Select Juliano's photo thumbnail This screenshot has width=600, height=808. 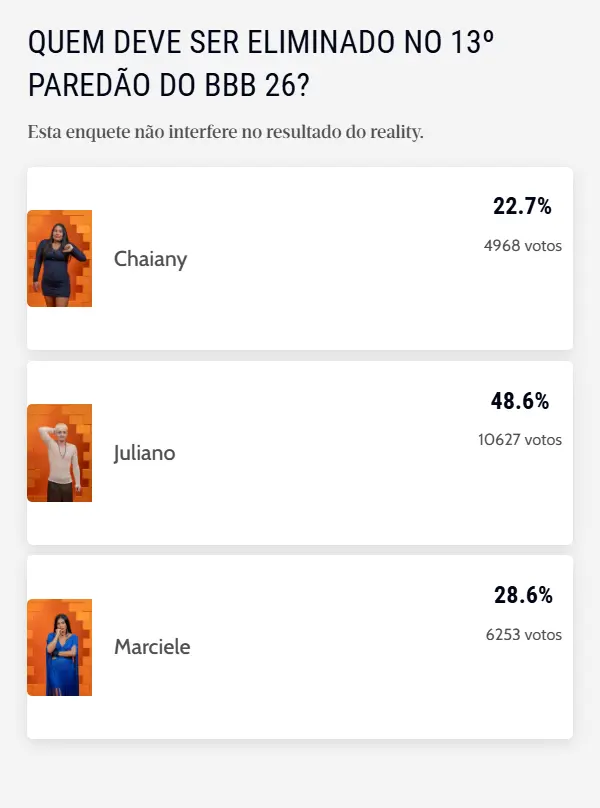coord(59,452)
